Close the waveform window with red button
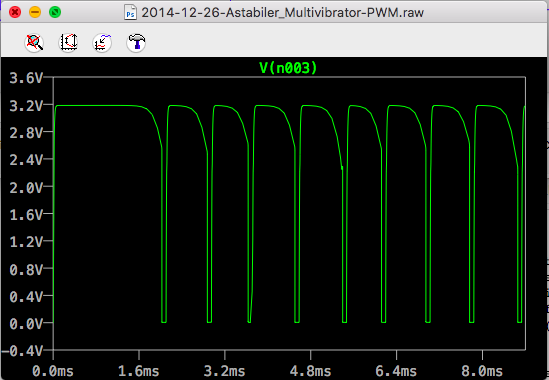The image size is (549, 380). point(15,12)
